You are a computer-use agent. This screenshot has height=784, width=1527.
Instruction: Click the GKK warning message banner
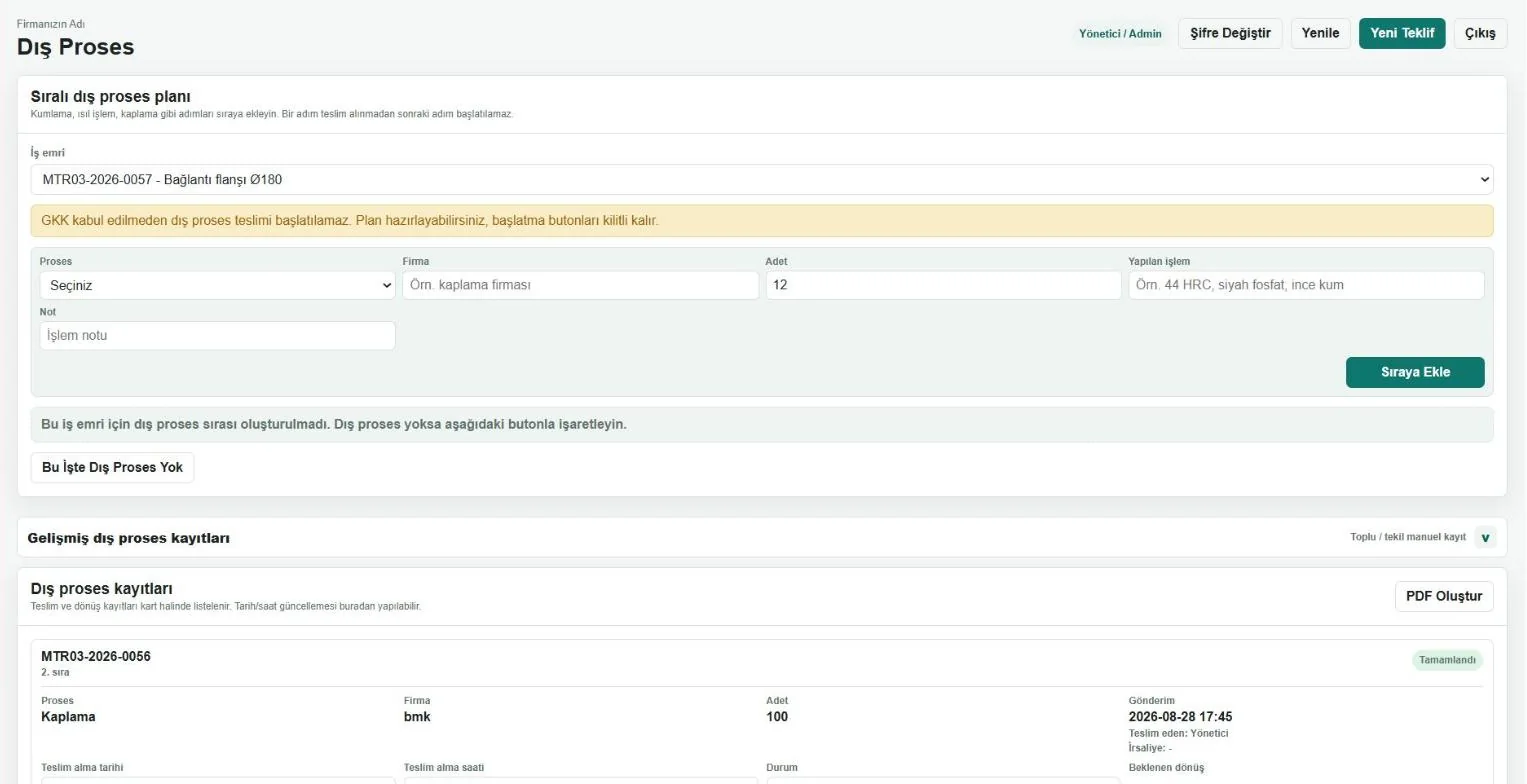tap(761, 220)
